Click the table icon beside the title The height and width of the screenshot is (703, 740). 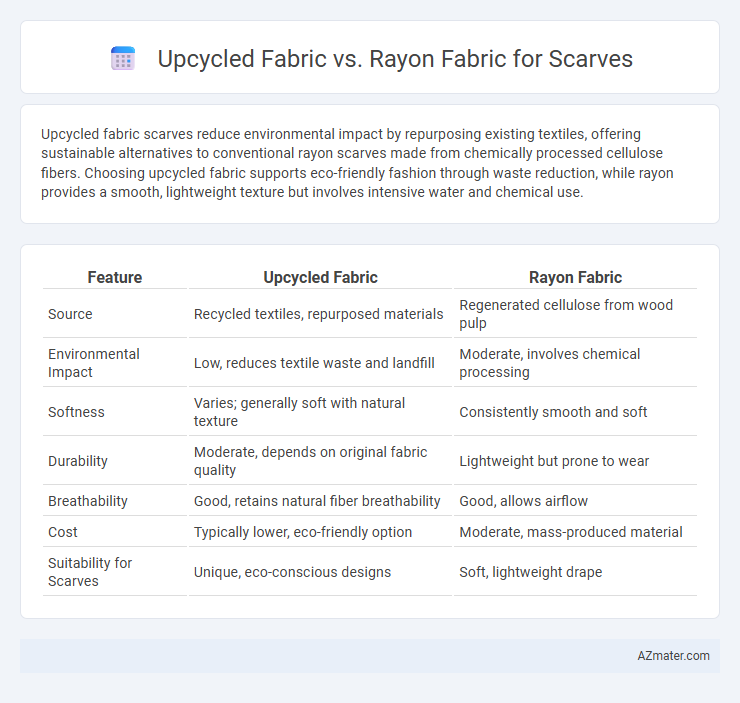pyautogui.click(x=123, y=59)
